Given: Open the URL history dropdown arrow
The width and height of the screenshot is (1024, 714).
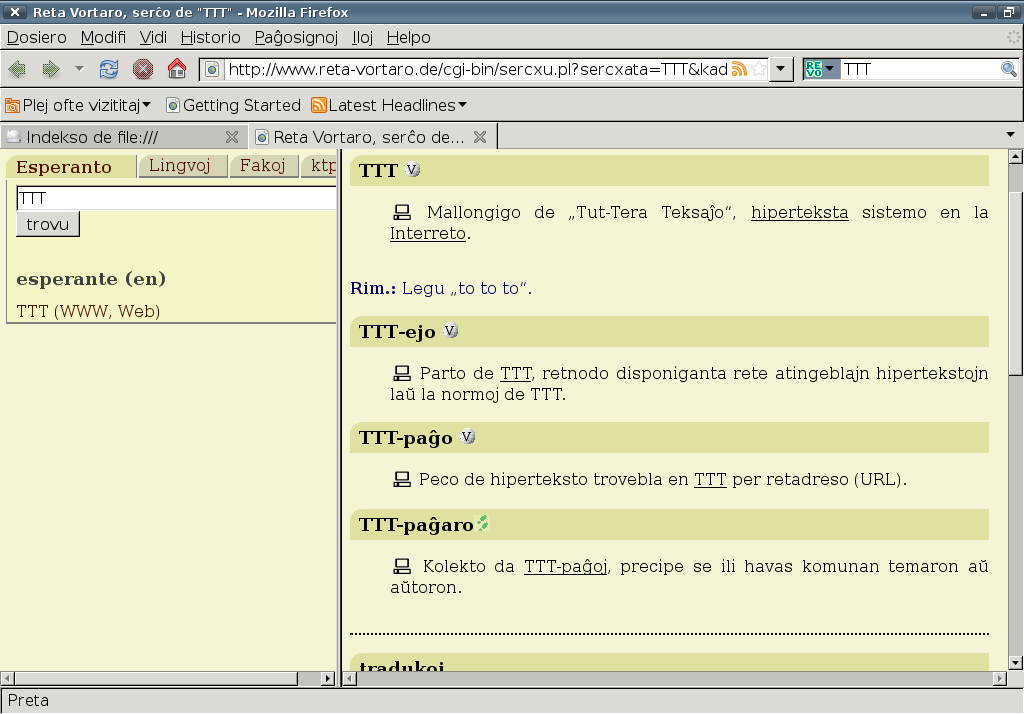Looking at the screenshot, I should coord(781,69).
